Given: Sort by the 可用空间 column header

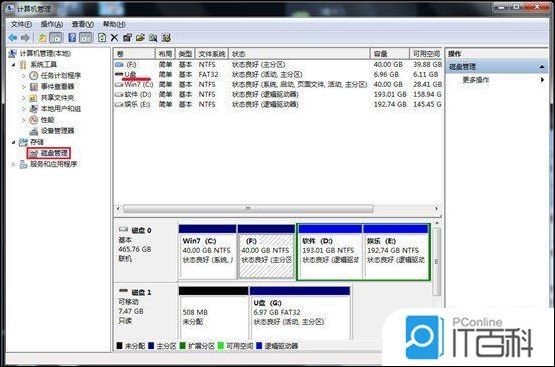Looking at the screenshot, I should tap(426, 54).
